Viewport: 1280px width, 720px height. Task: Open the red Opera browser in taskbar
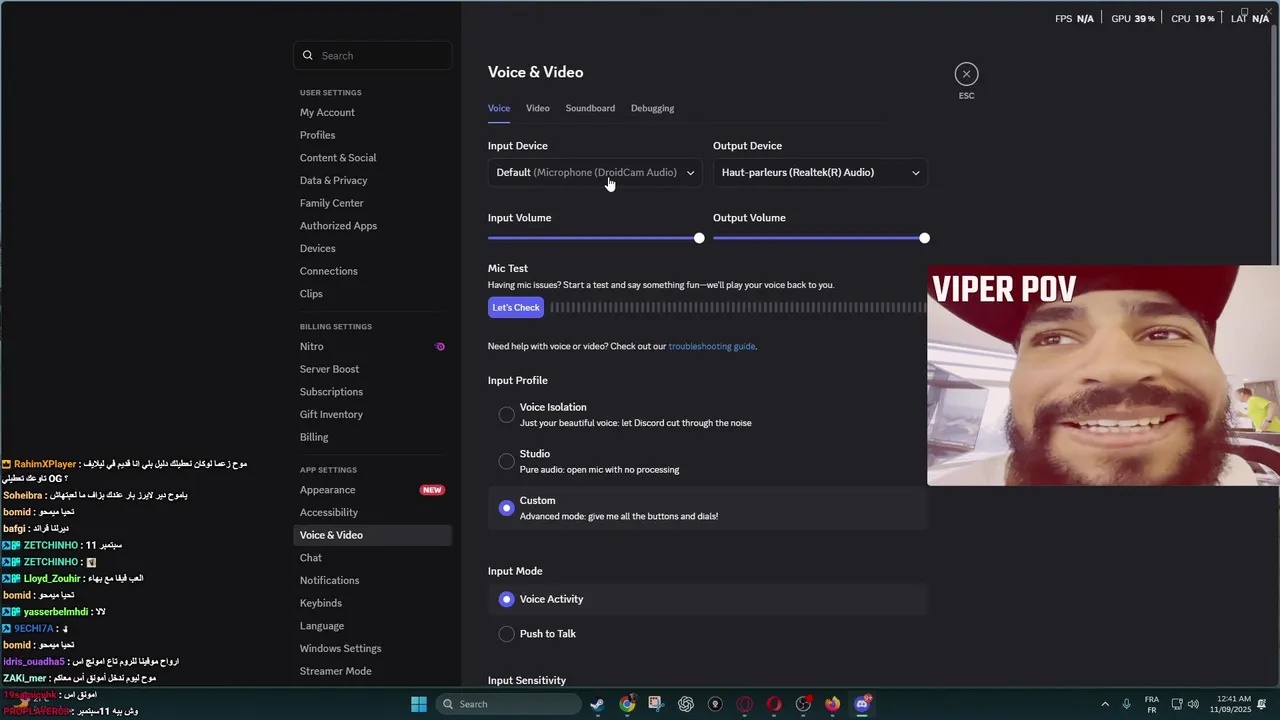click(x=774, y=704)
